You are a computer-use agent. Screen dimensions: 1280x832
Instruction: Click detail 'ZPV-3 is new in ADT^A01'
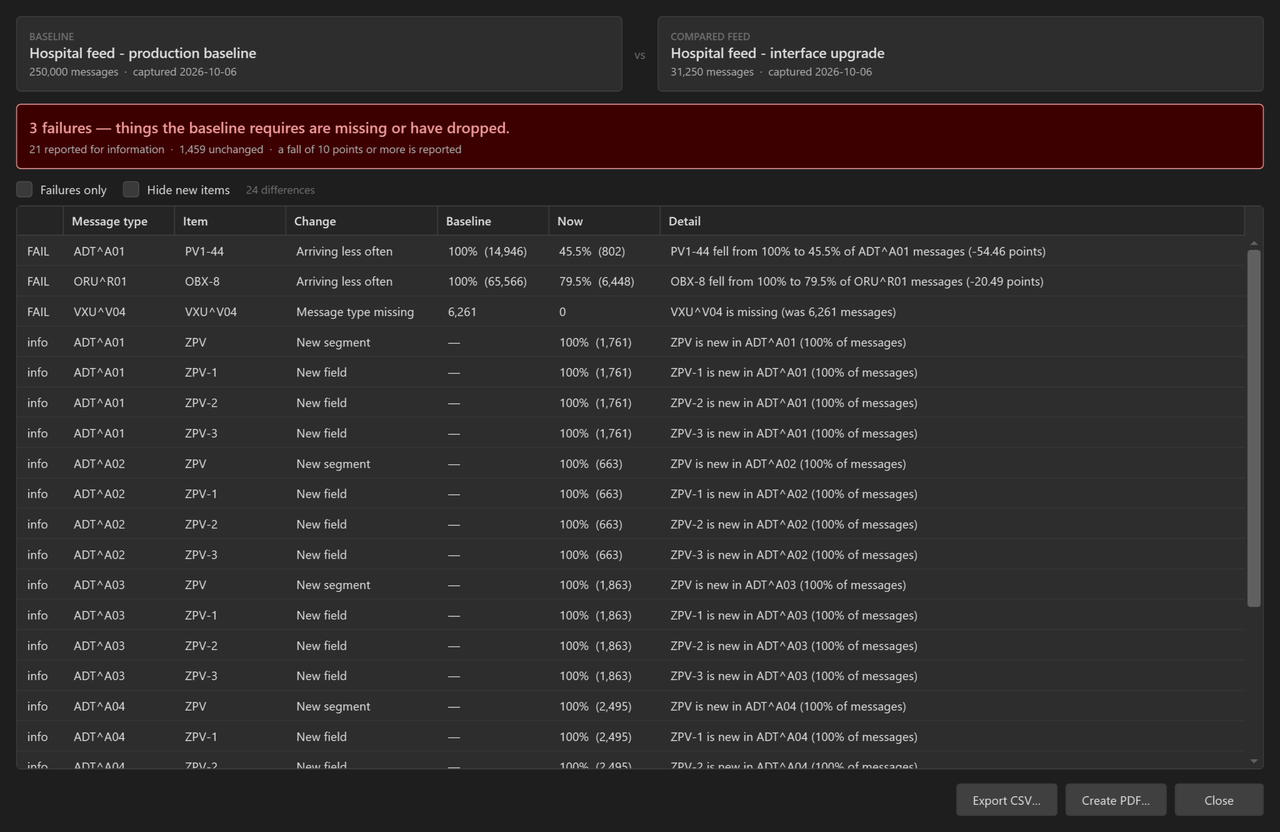point(793,433)
